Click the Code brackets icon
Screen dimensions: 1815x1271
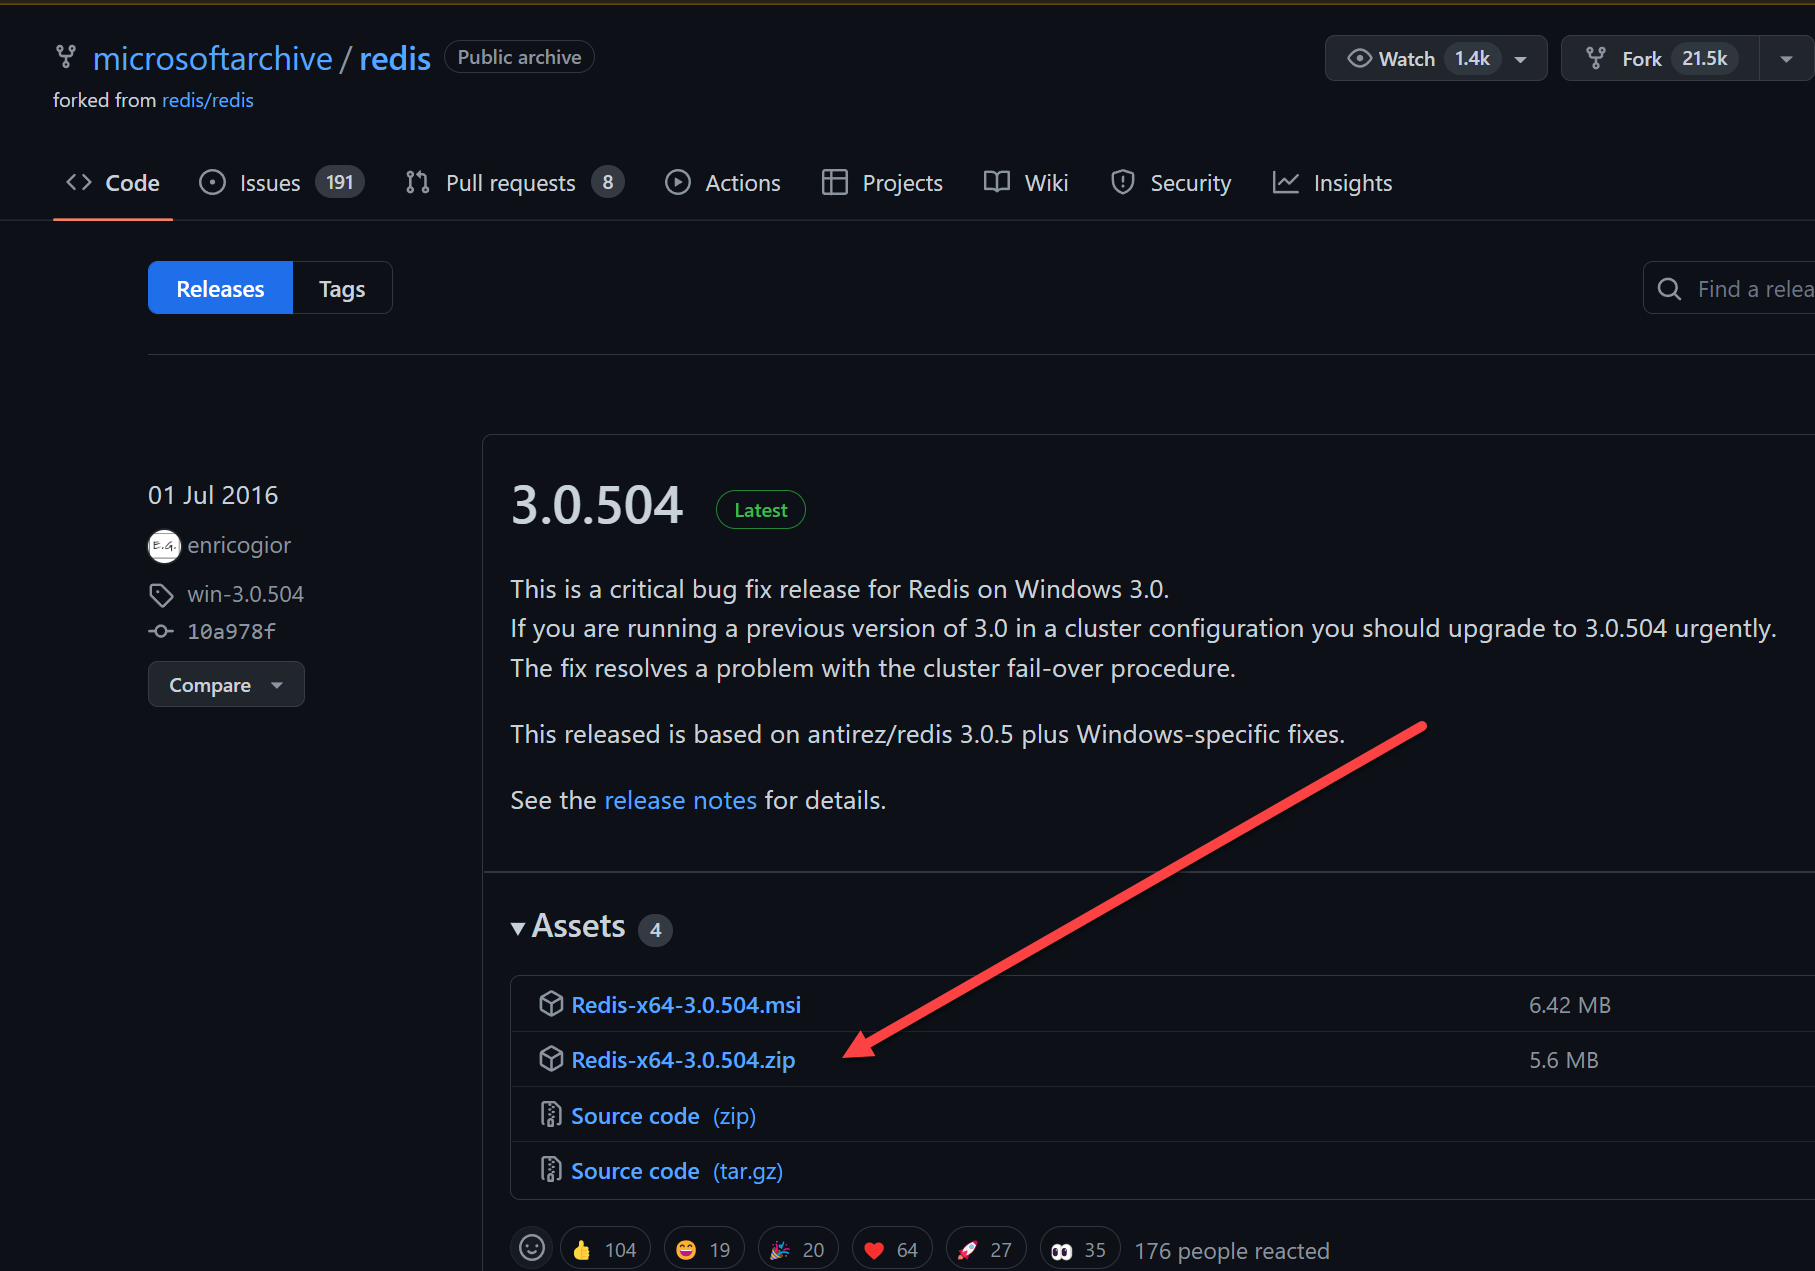point(79,182)
